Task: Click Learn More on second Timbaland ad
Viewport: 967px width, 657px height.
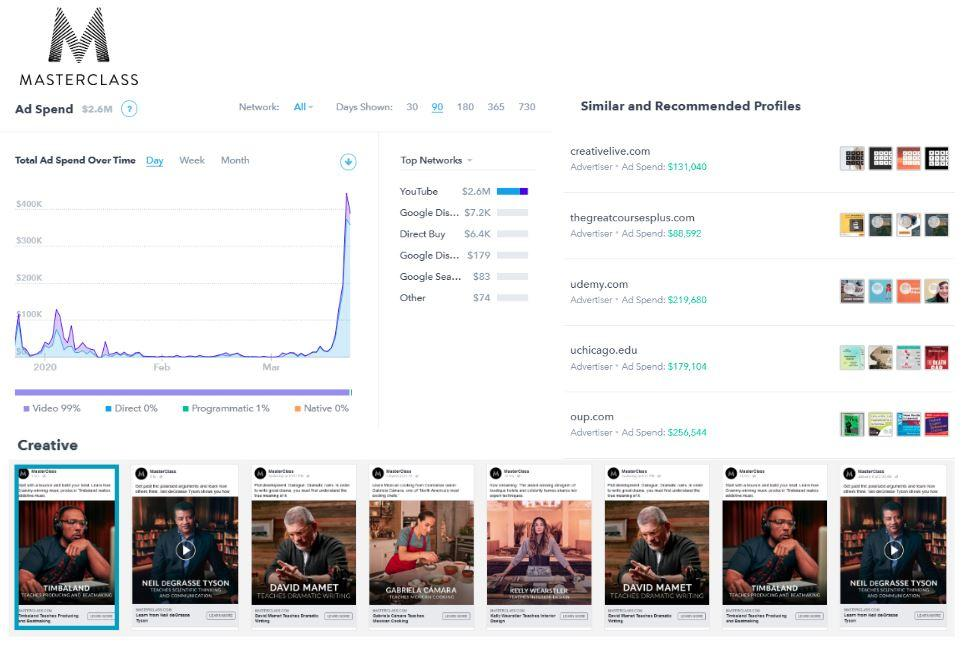Action: tap(809, 616)
